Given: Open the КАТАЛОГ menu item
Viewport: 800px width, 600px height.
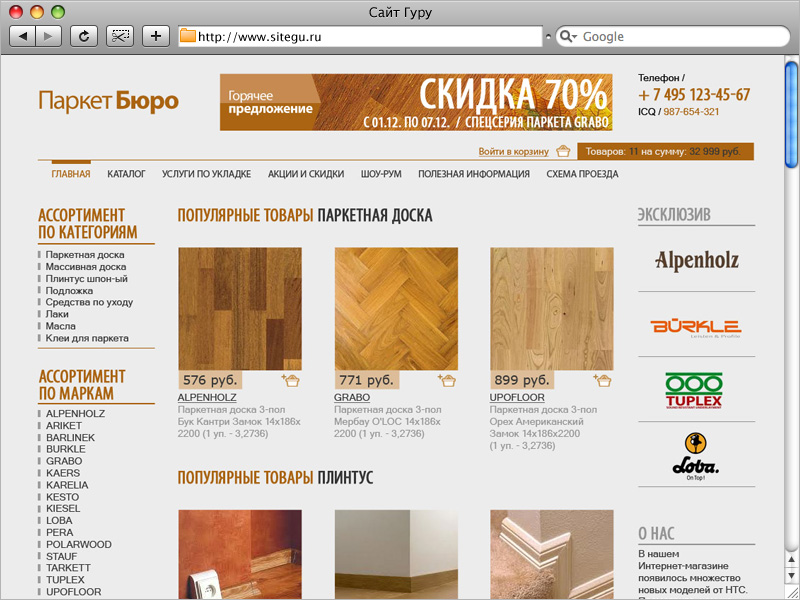Looking at the screenshot, I should coord(127,174).
